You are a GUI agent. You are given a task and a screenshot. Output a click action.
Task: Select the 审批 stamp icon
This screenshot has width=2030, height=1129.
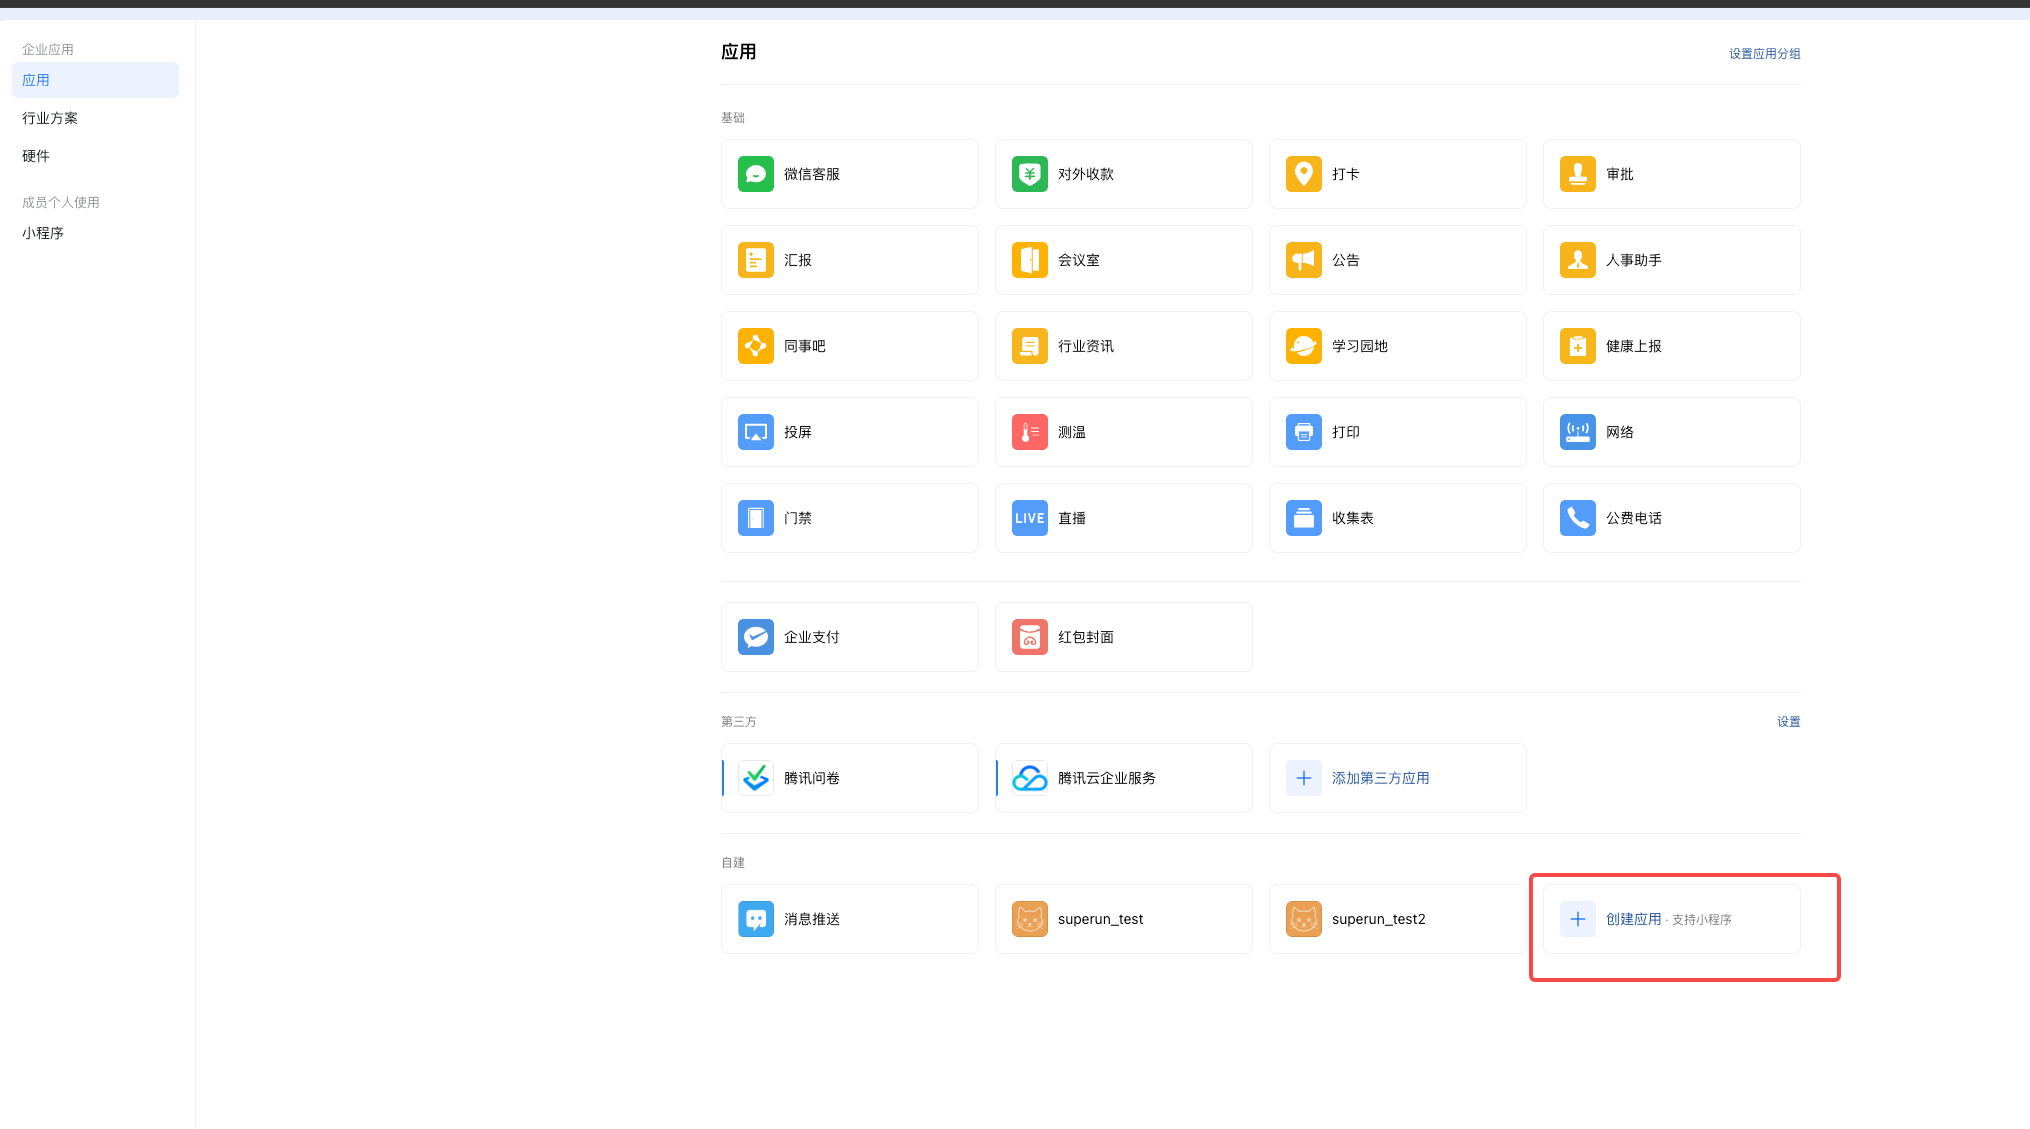(x=1577, y=174)
